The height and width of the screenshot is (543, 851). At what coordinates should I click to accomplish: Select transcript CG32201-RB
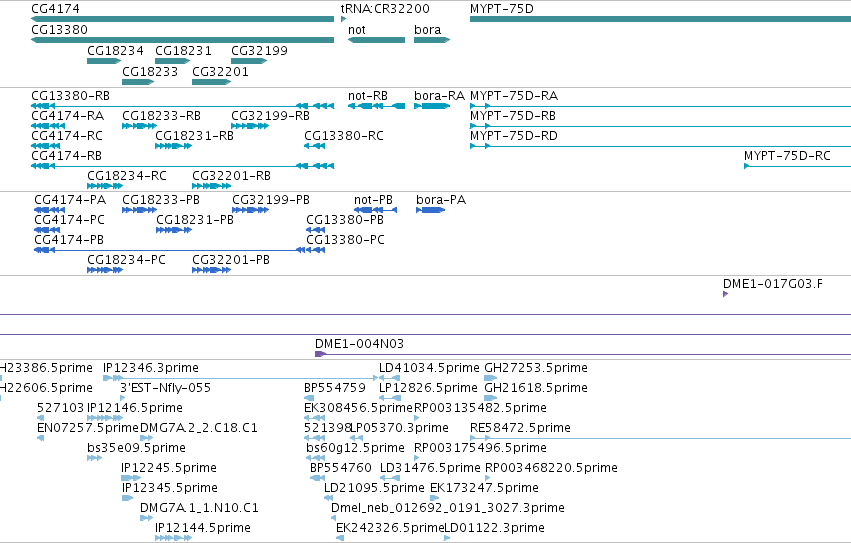coord(212,186)
